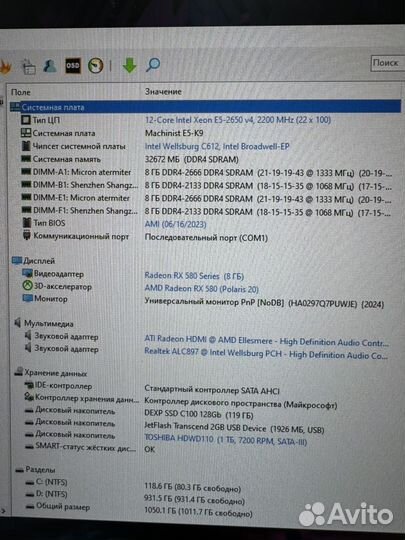The width and height of the screenshot is (405, 540).
Task: Select the Тип ЦП row
Action: (x=41, y=120)
